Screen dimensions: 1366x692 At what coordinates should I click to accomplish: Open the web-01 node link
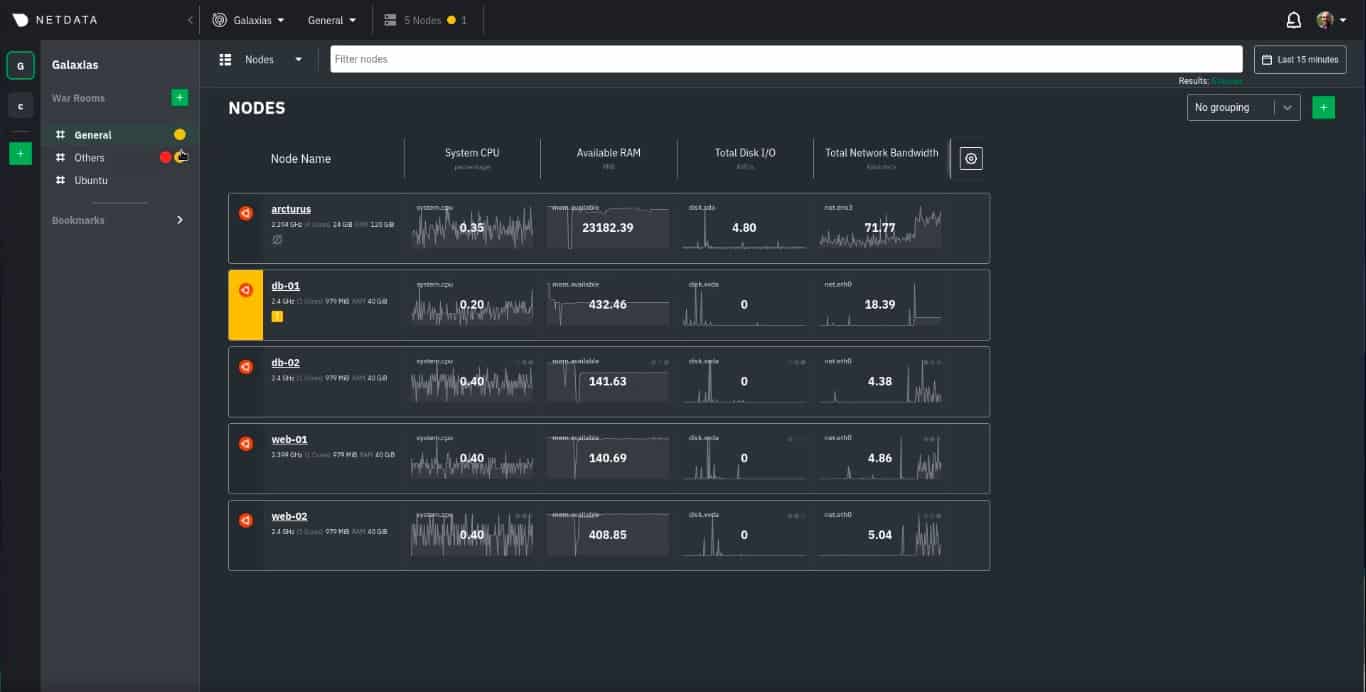289,440
